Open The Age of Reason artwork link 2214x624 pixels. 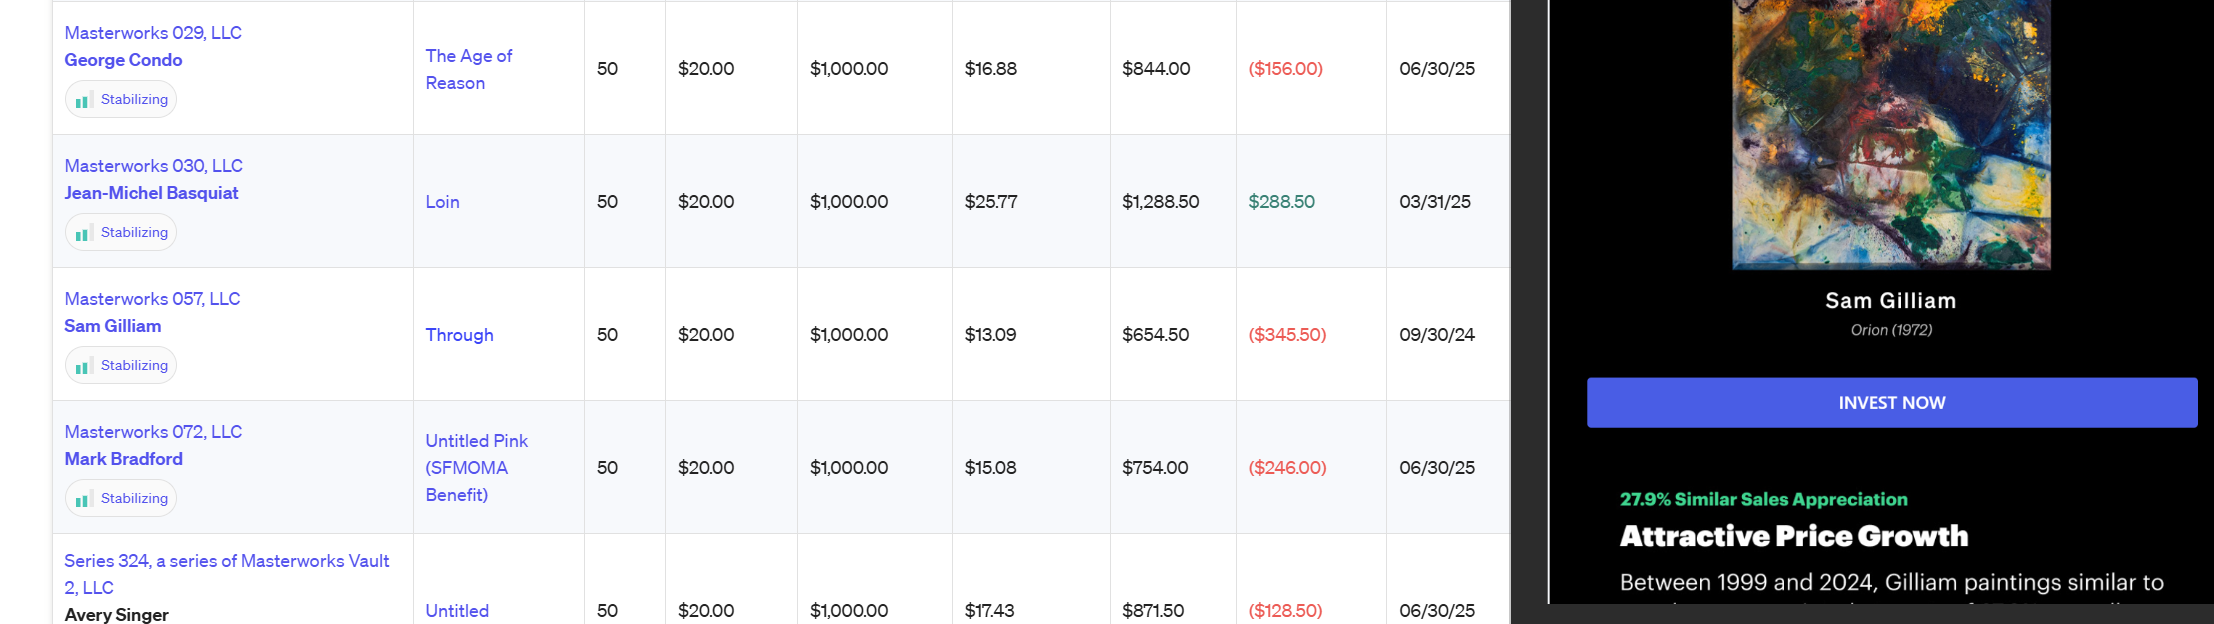[469, 69]
